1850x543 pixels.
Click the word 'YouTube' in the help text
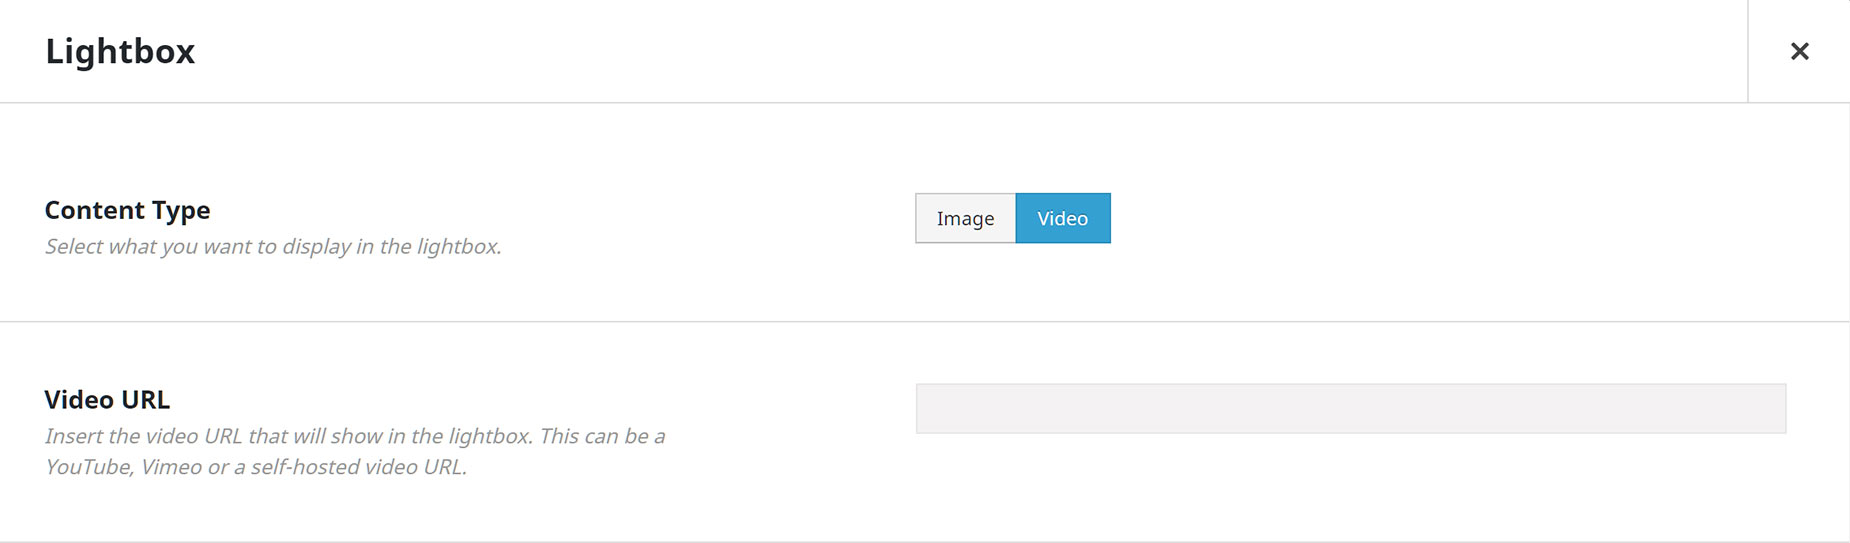88,467
